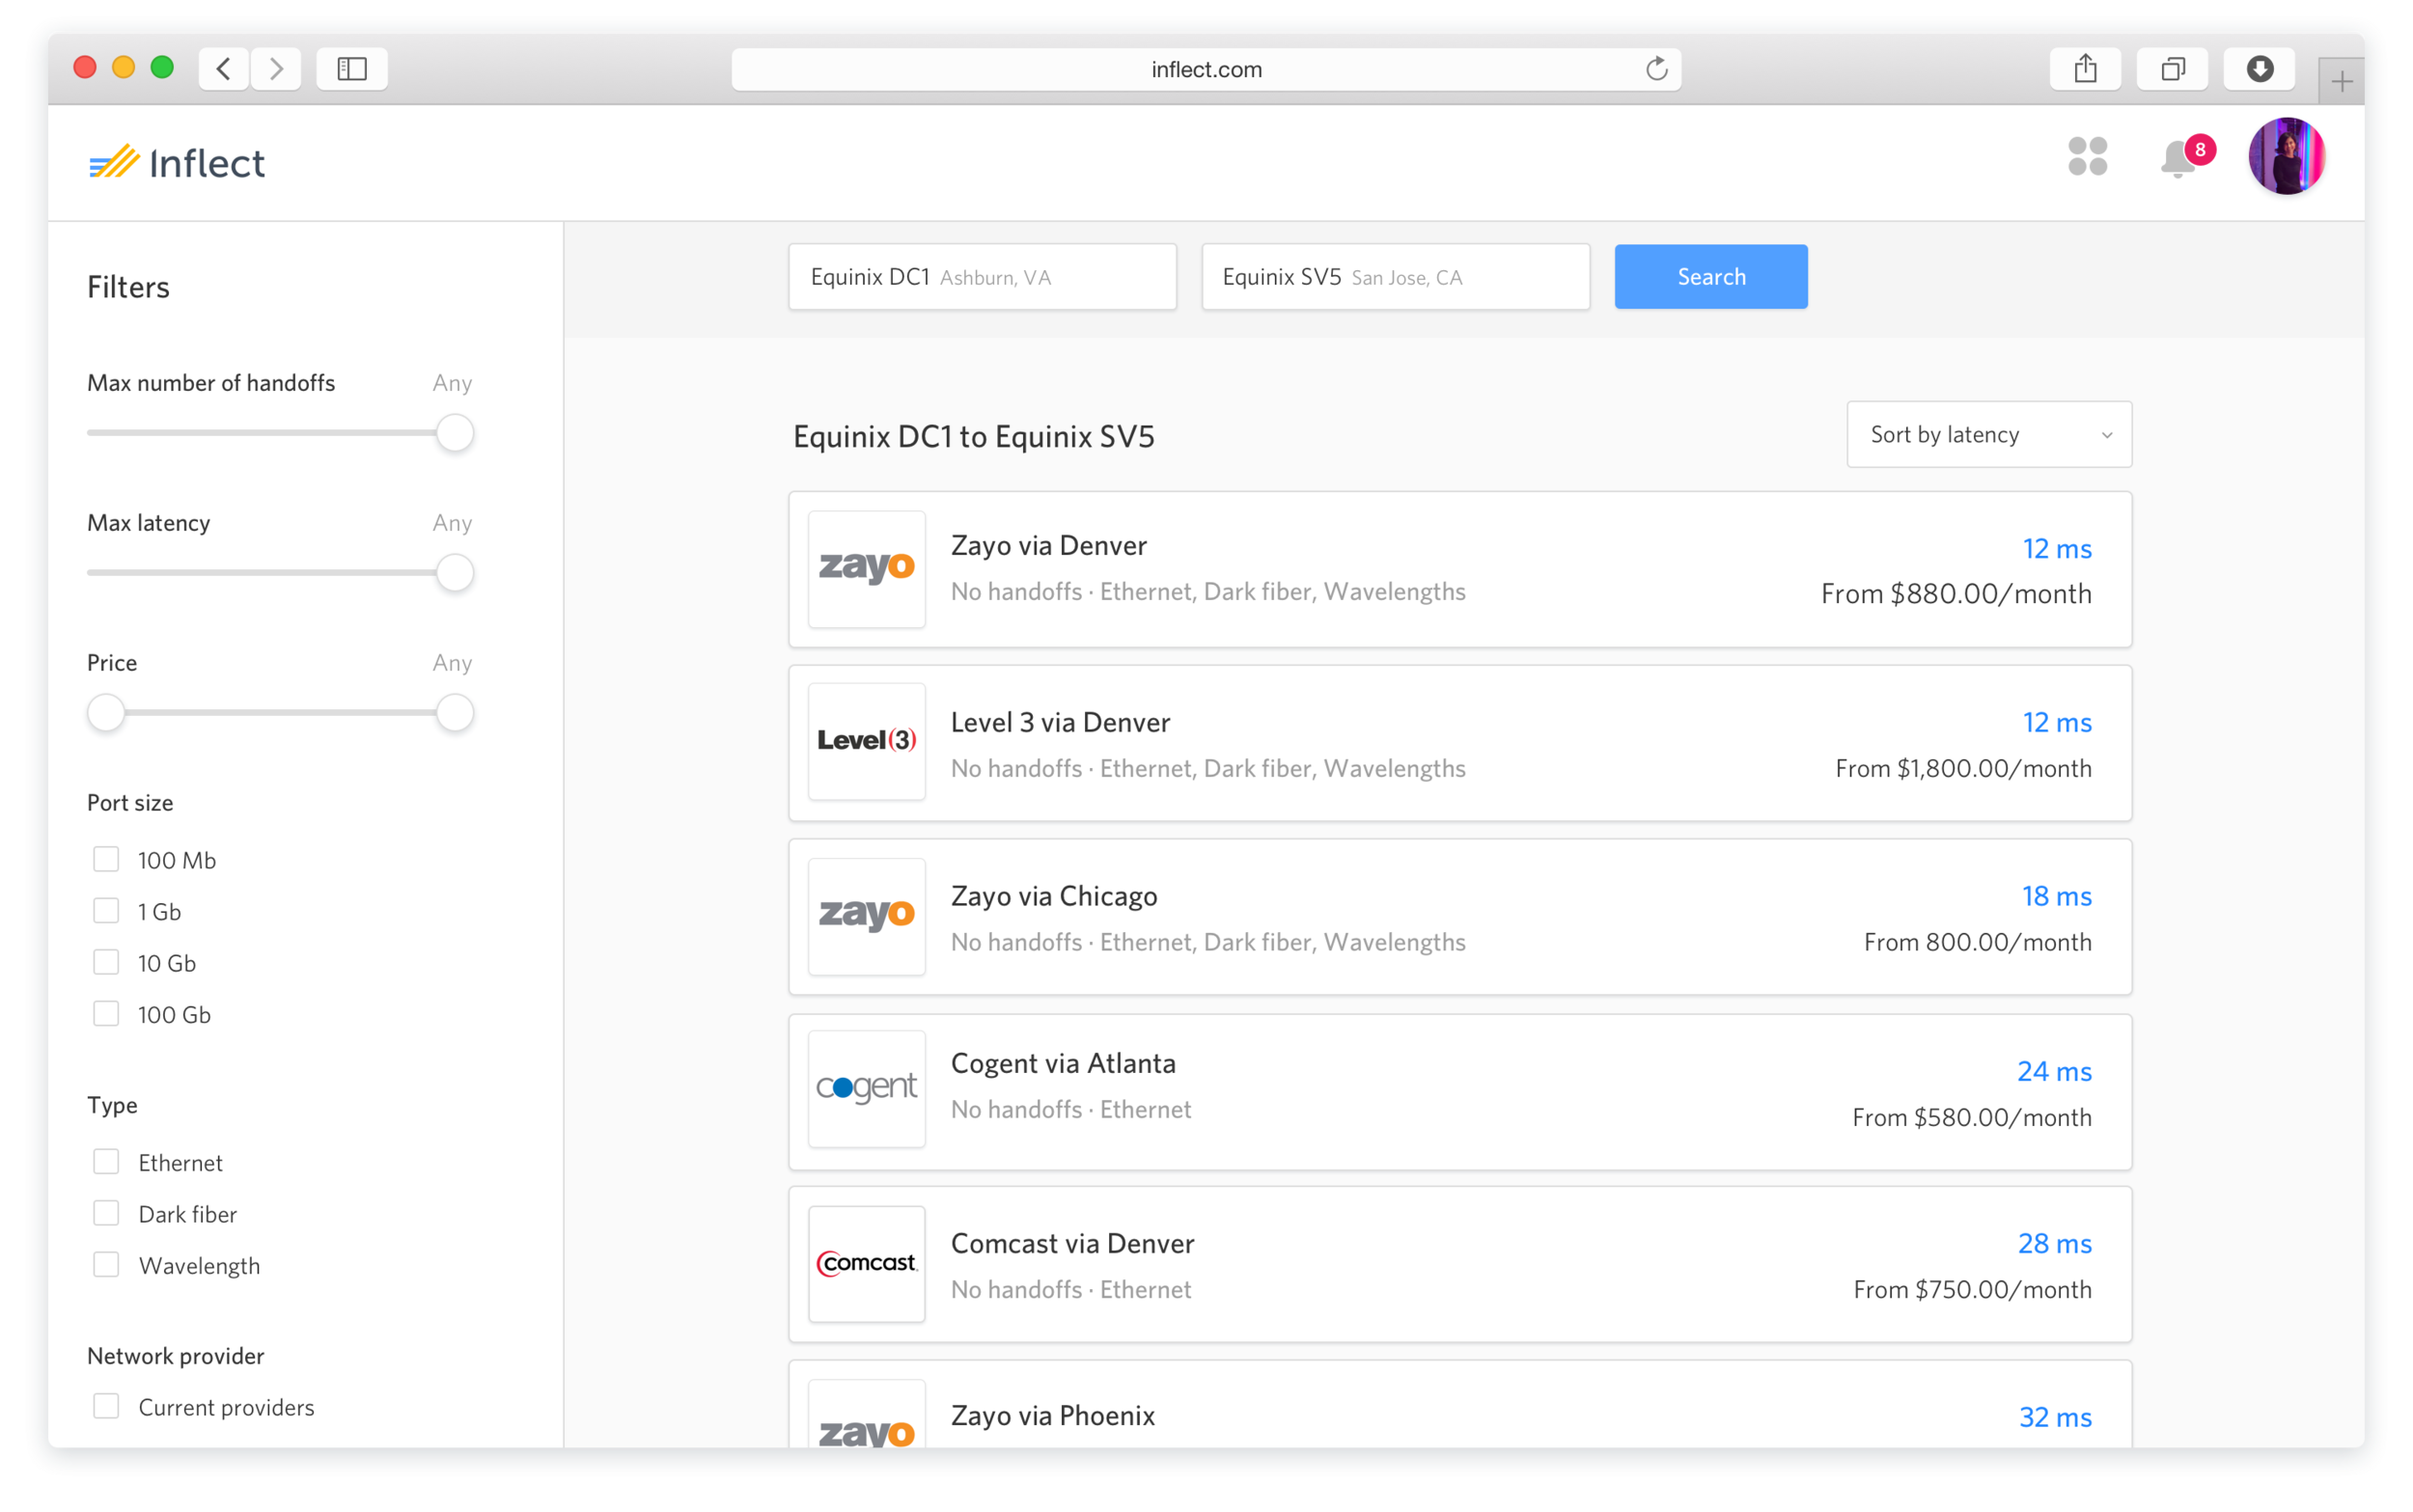Open the Cogent via Atlanta result
The width and height of the screenshot is (2413, 1512).
[1460, 1092]
